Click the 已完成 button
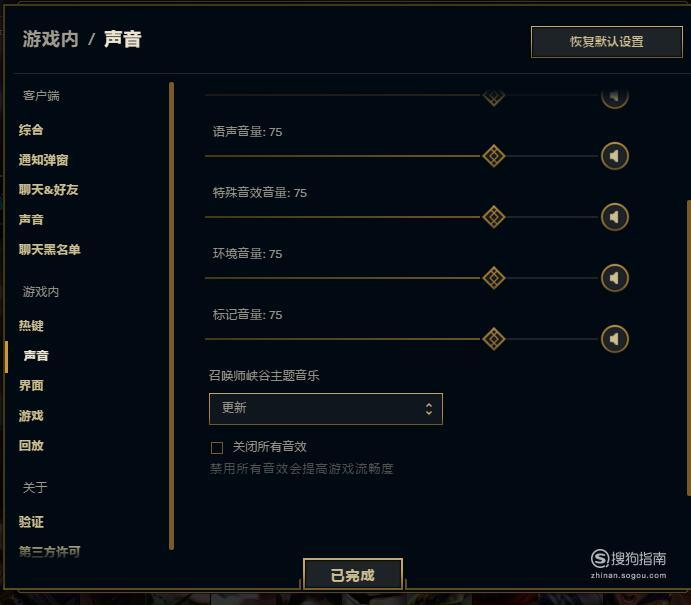 353,575
